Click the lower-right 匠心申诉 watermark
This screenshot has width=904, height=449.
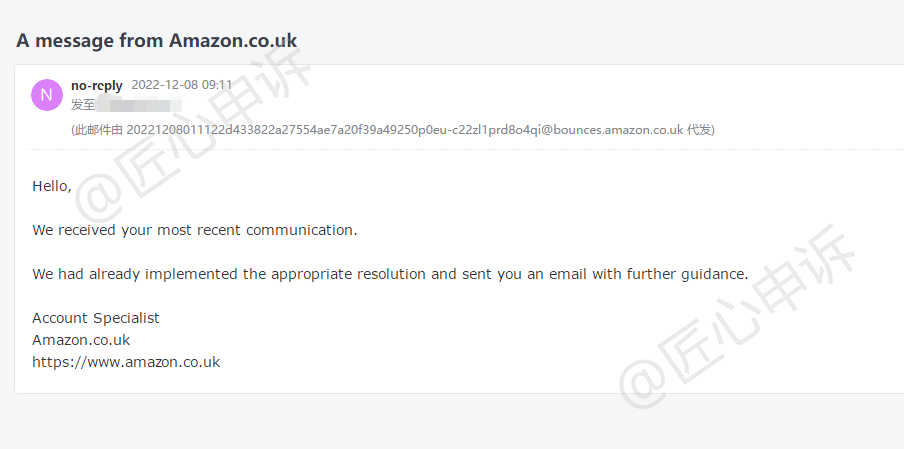click(737, 316)
